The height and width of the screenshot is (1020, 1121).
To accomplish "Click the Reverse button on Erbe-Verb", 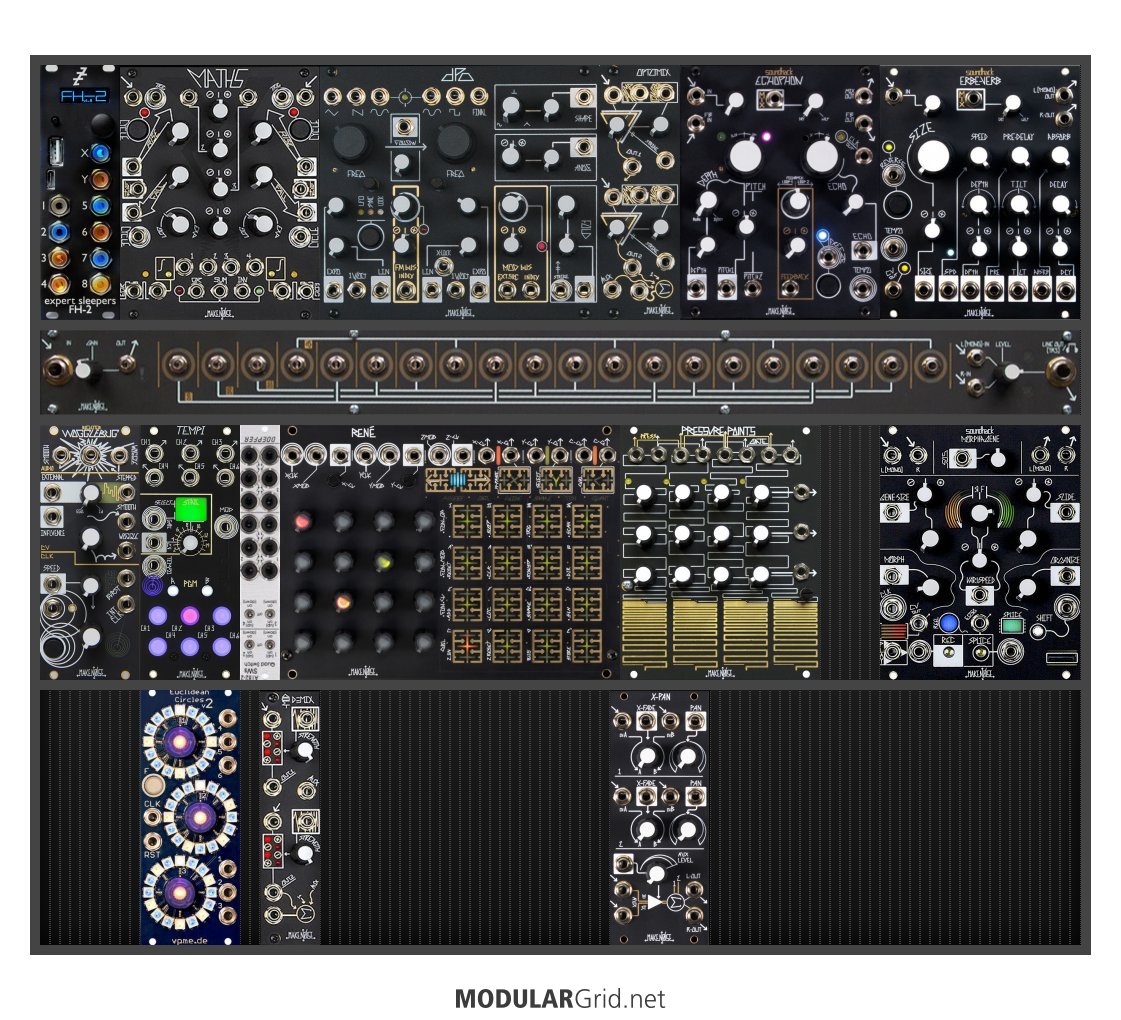I will (x=897, y=204).
